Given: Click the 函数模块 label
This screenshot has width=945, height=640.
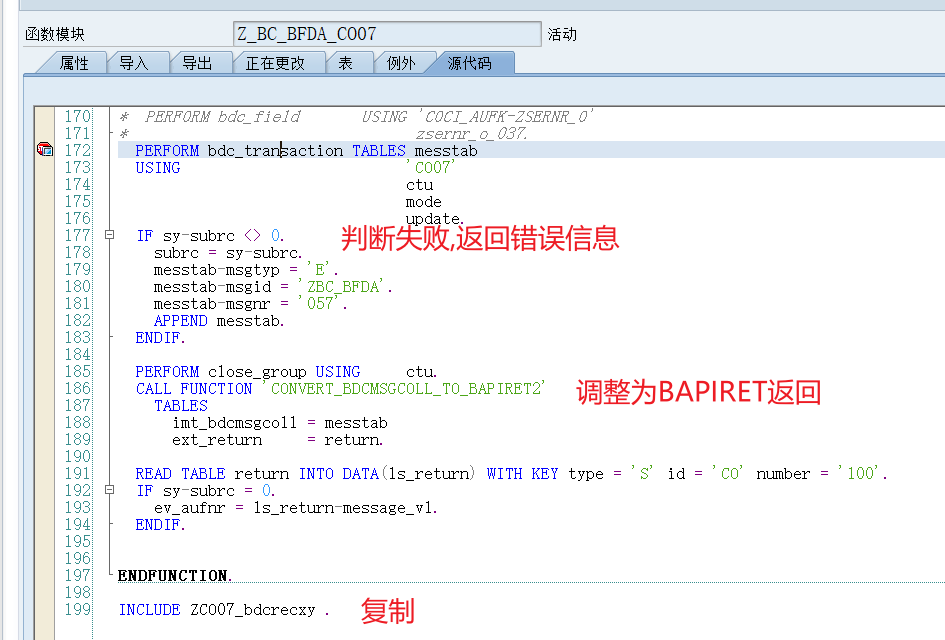Looking at the screenshot, I should (x=55, y=34).
